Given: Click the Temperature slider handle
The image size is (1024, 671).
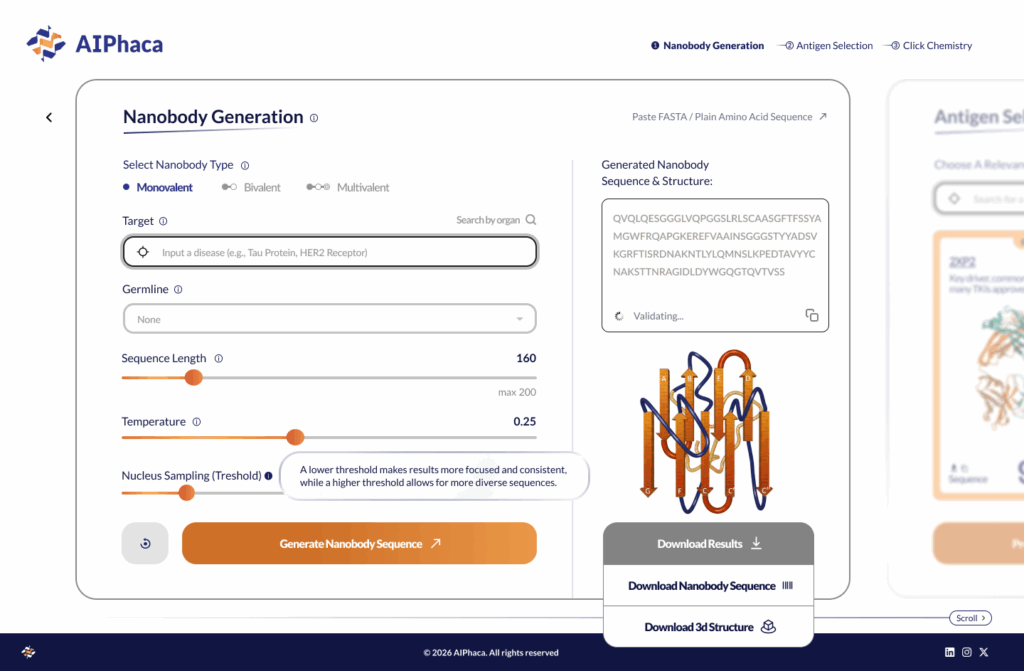Looking at the screenshot, I should tap(295, 437).
